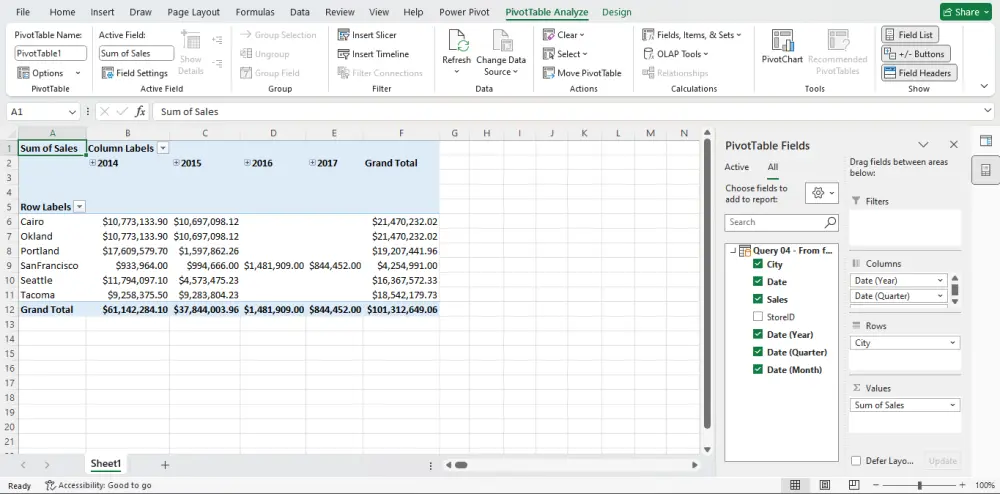
Task: Open the Name Box dropdown
Action: click(71, 112)
